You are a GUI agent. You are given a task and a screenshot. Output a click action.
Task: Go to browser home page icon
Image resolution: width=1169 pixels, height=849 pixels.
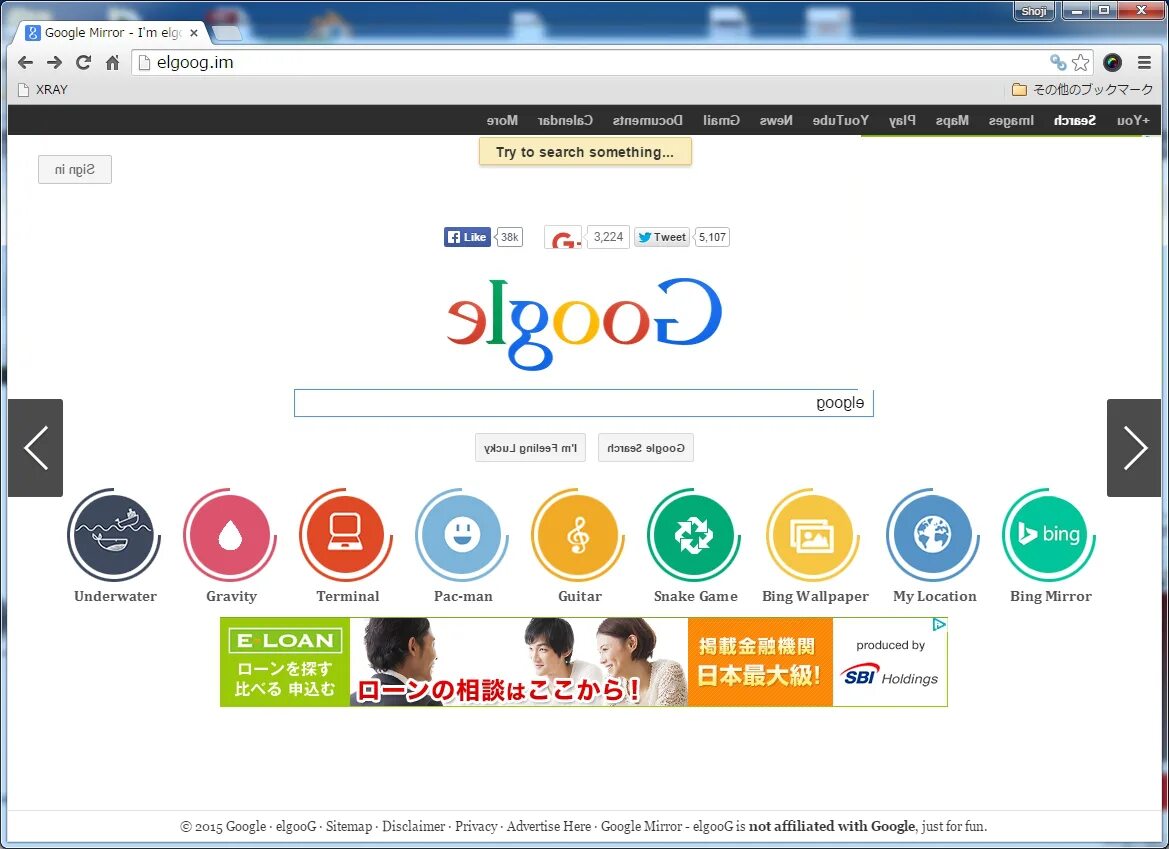(x=113, y=63)
